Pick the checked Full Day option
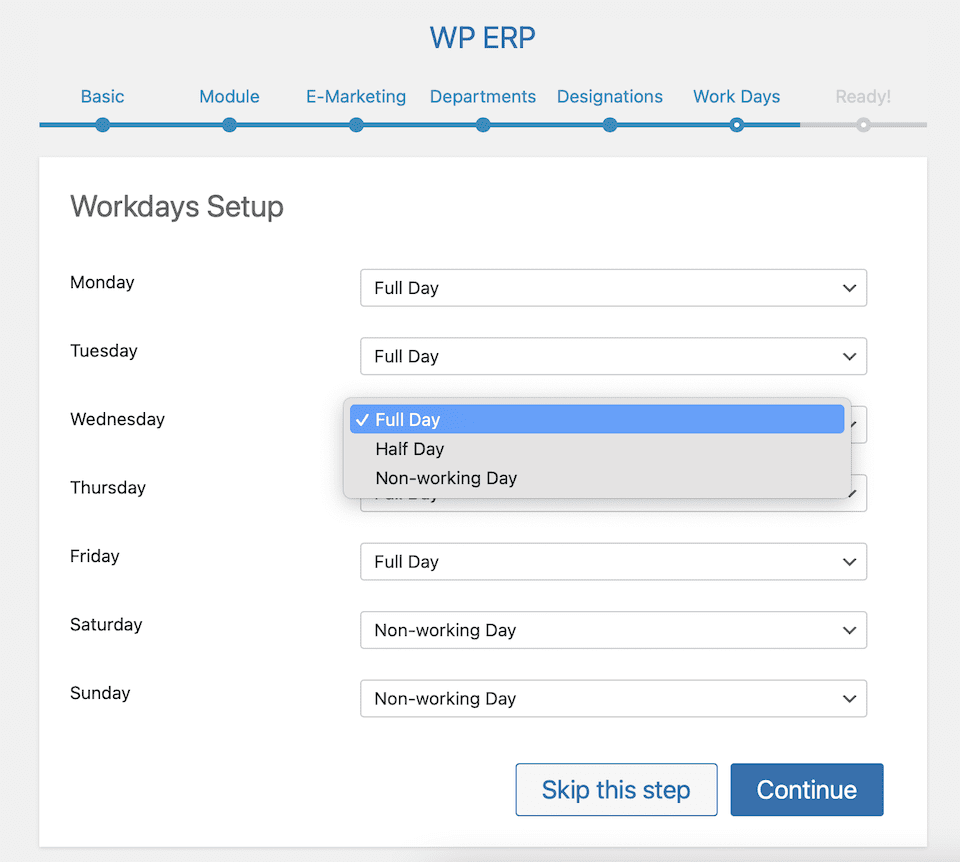 [597, 420]
